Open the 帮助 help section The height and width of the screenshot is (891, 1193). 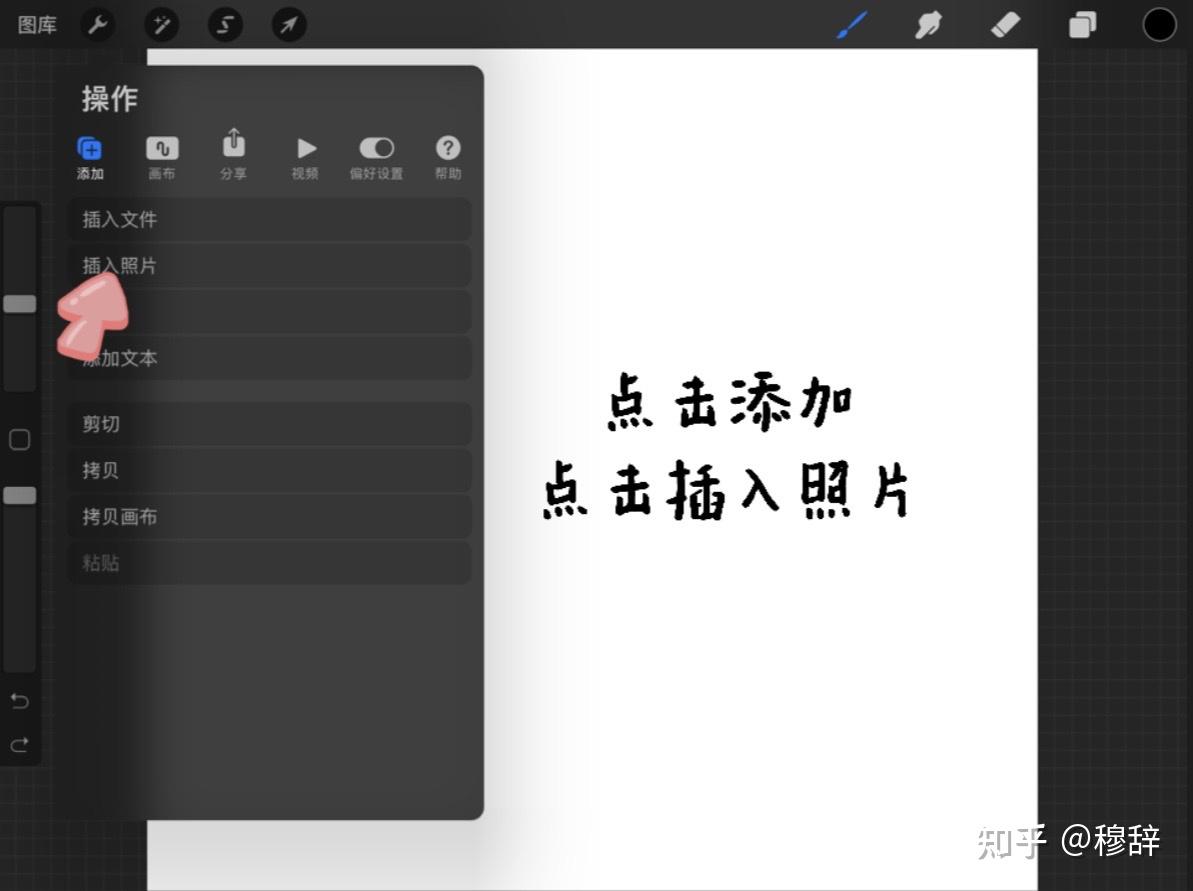(448, 155)
